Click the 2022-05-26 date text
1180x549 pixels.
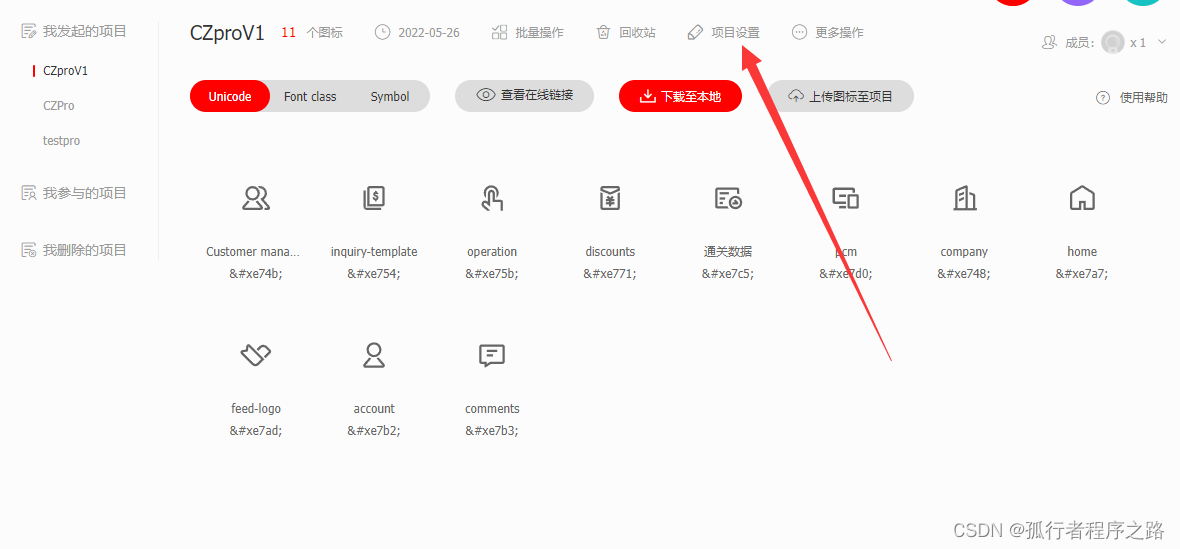click(x=429, y=32)
